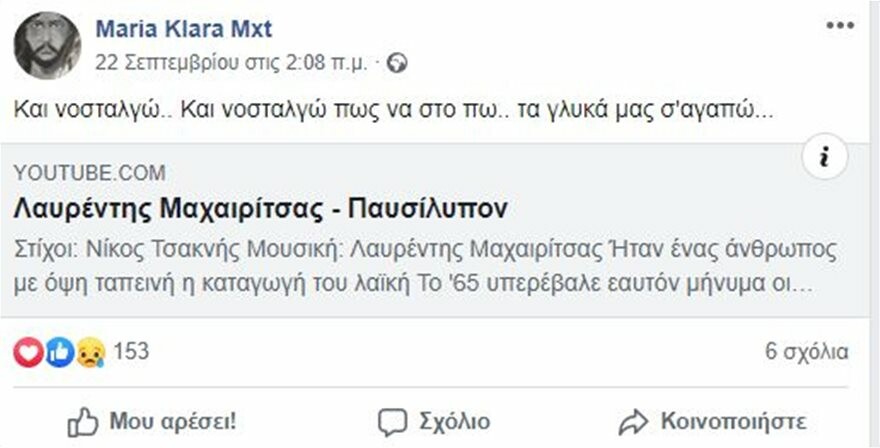Click the blue thumbs-up reaction icon

click(59, 352)
